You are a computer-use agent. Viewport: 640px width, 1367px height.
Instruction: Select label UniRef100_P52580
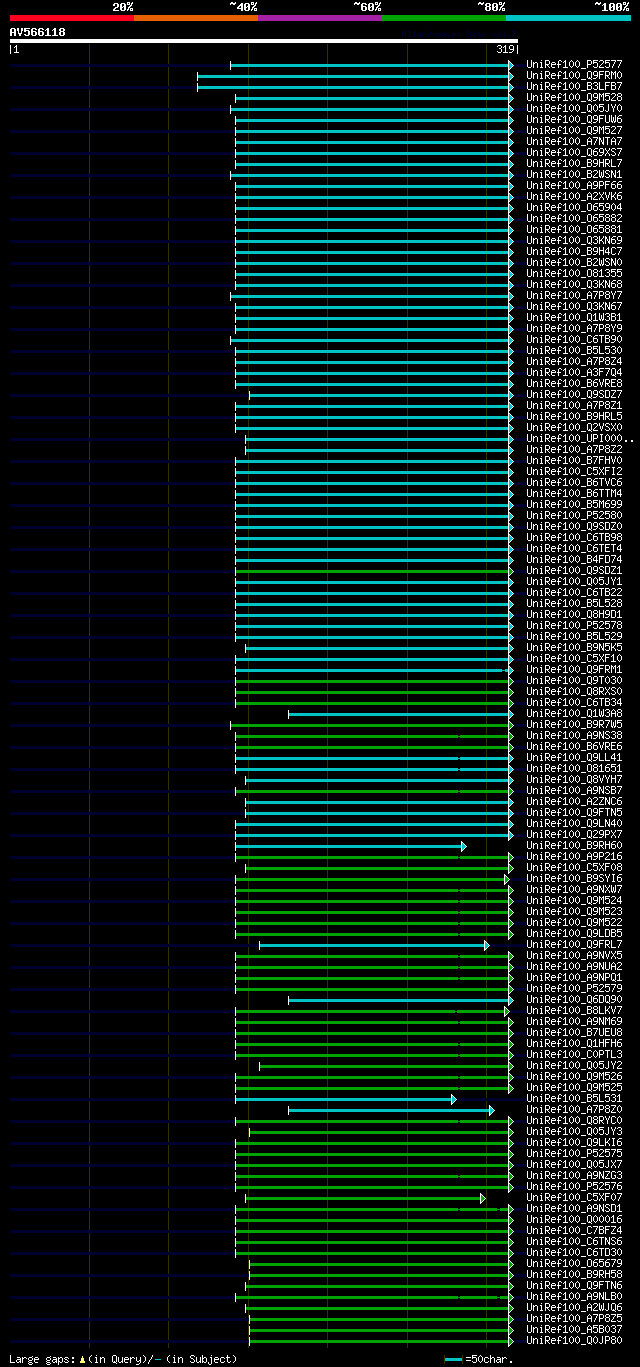(x=574, y=516)
